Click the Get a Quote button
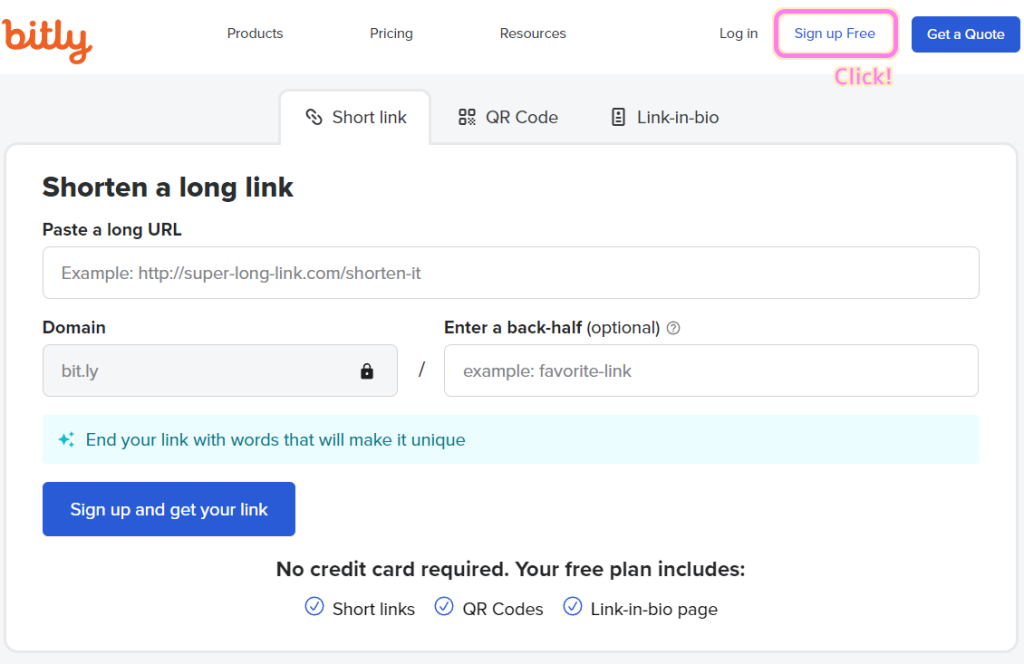1024x664 pixels. pos(965,34)
